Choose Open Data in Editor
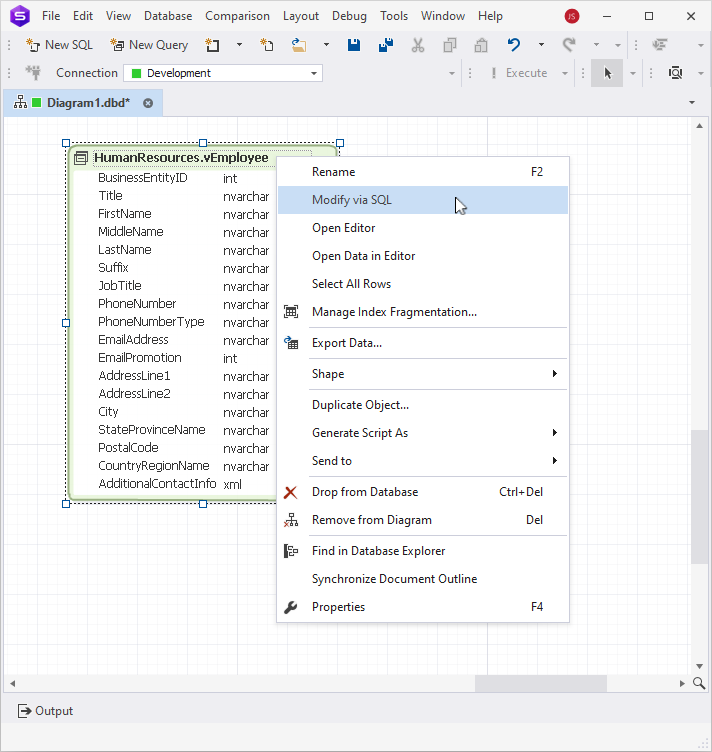This screenshot has height=752, width=712. pos(423,256)
